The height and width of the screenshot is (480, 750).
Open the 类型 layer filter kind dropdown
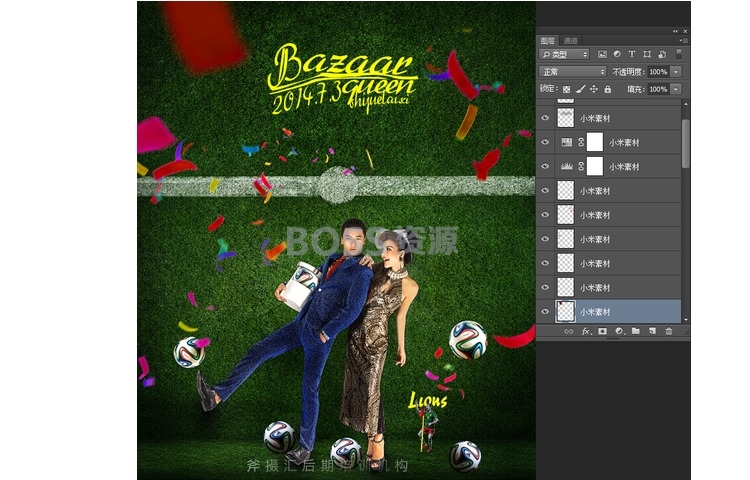coord(564,55)
